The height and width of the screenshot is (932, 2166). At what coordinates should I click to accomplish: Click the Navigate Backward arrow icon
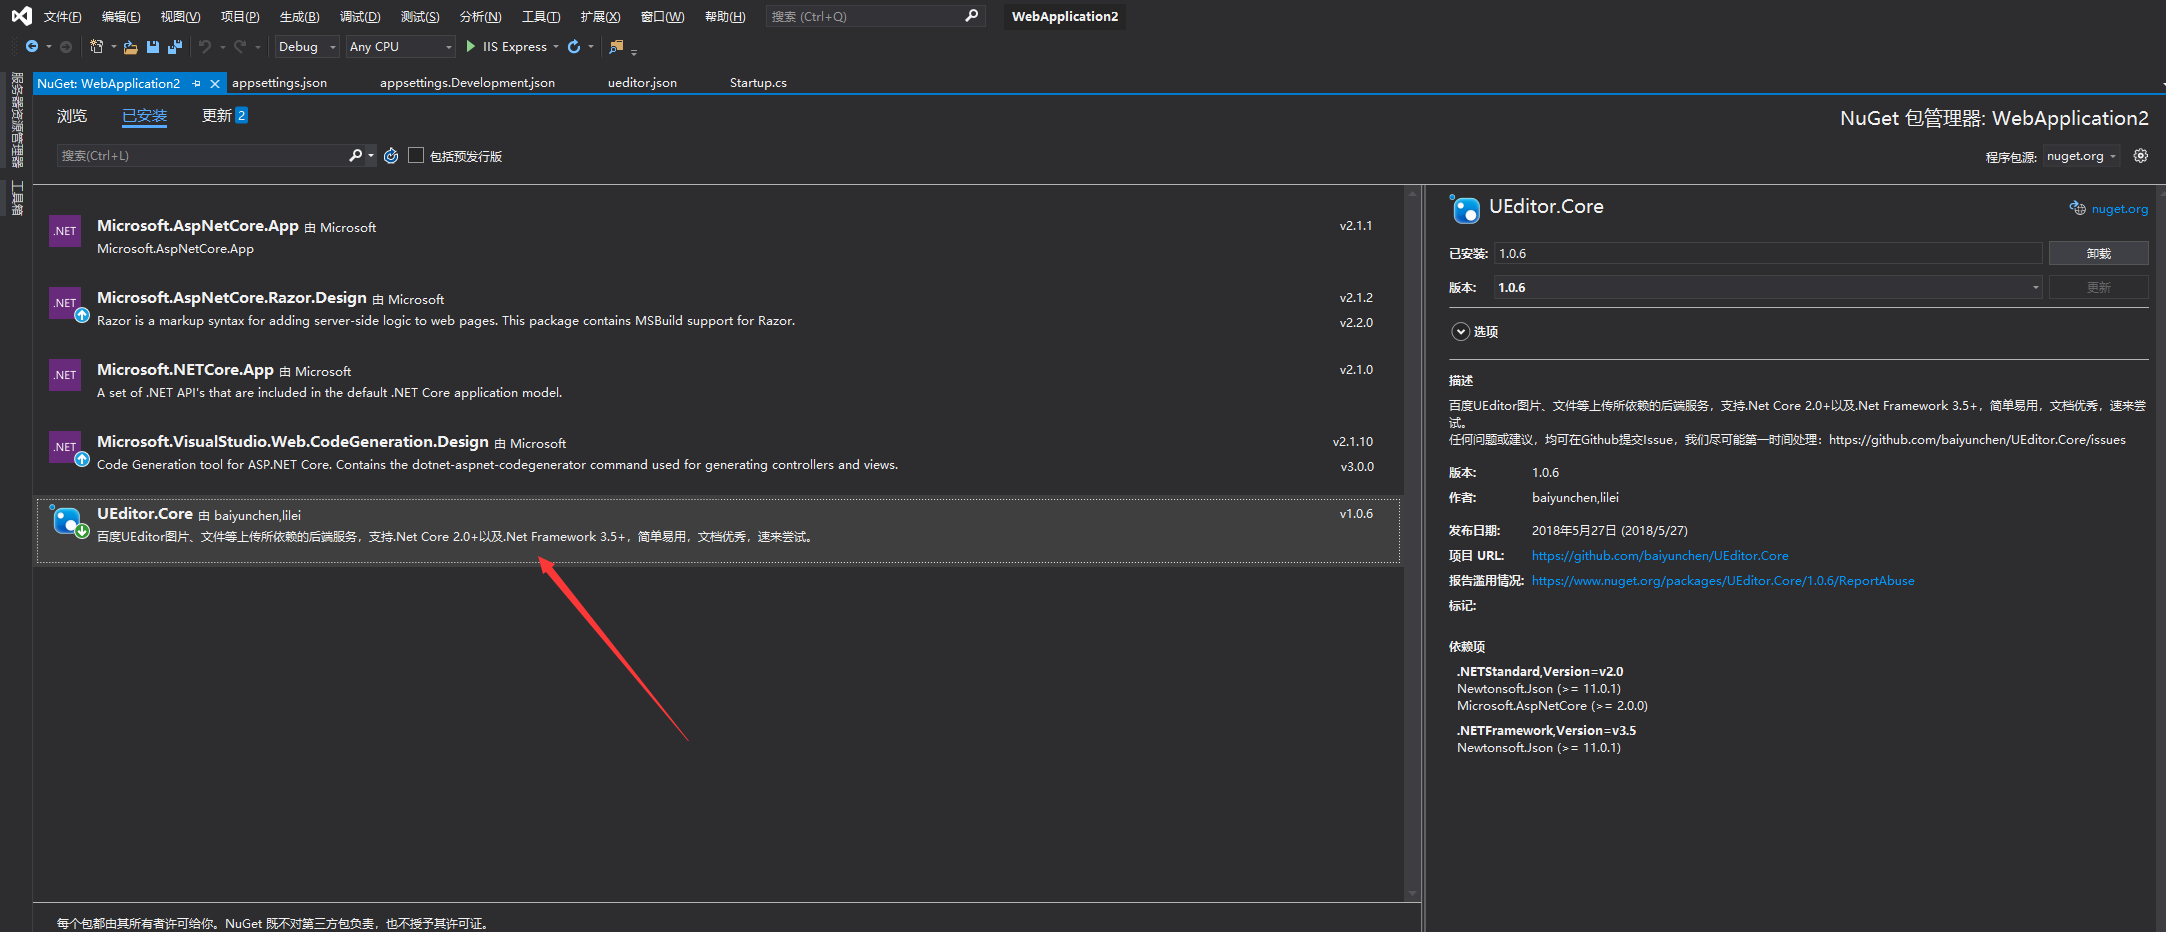click(32, 47)
